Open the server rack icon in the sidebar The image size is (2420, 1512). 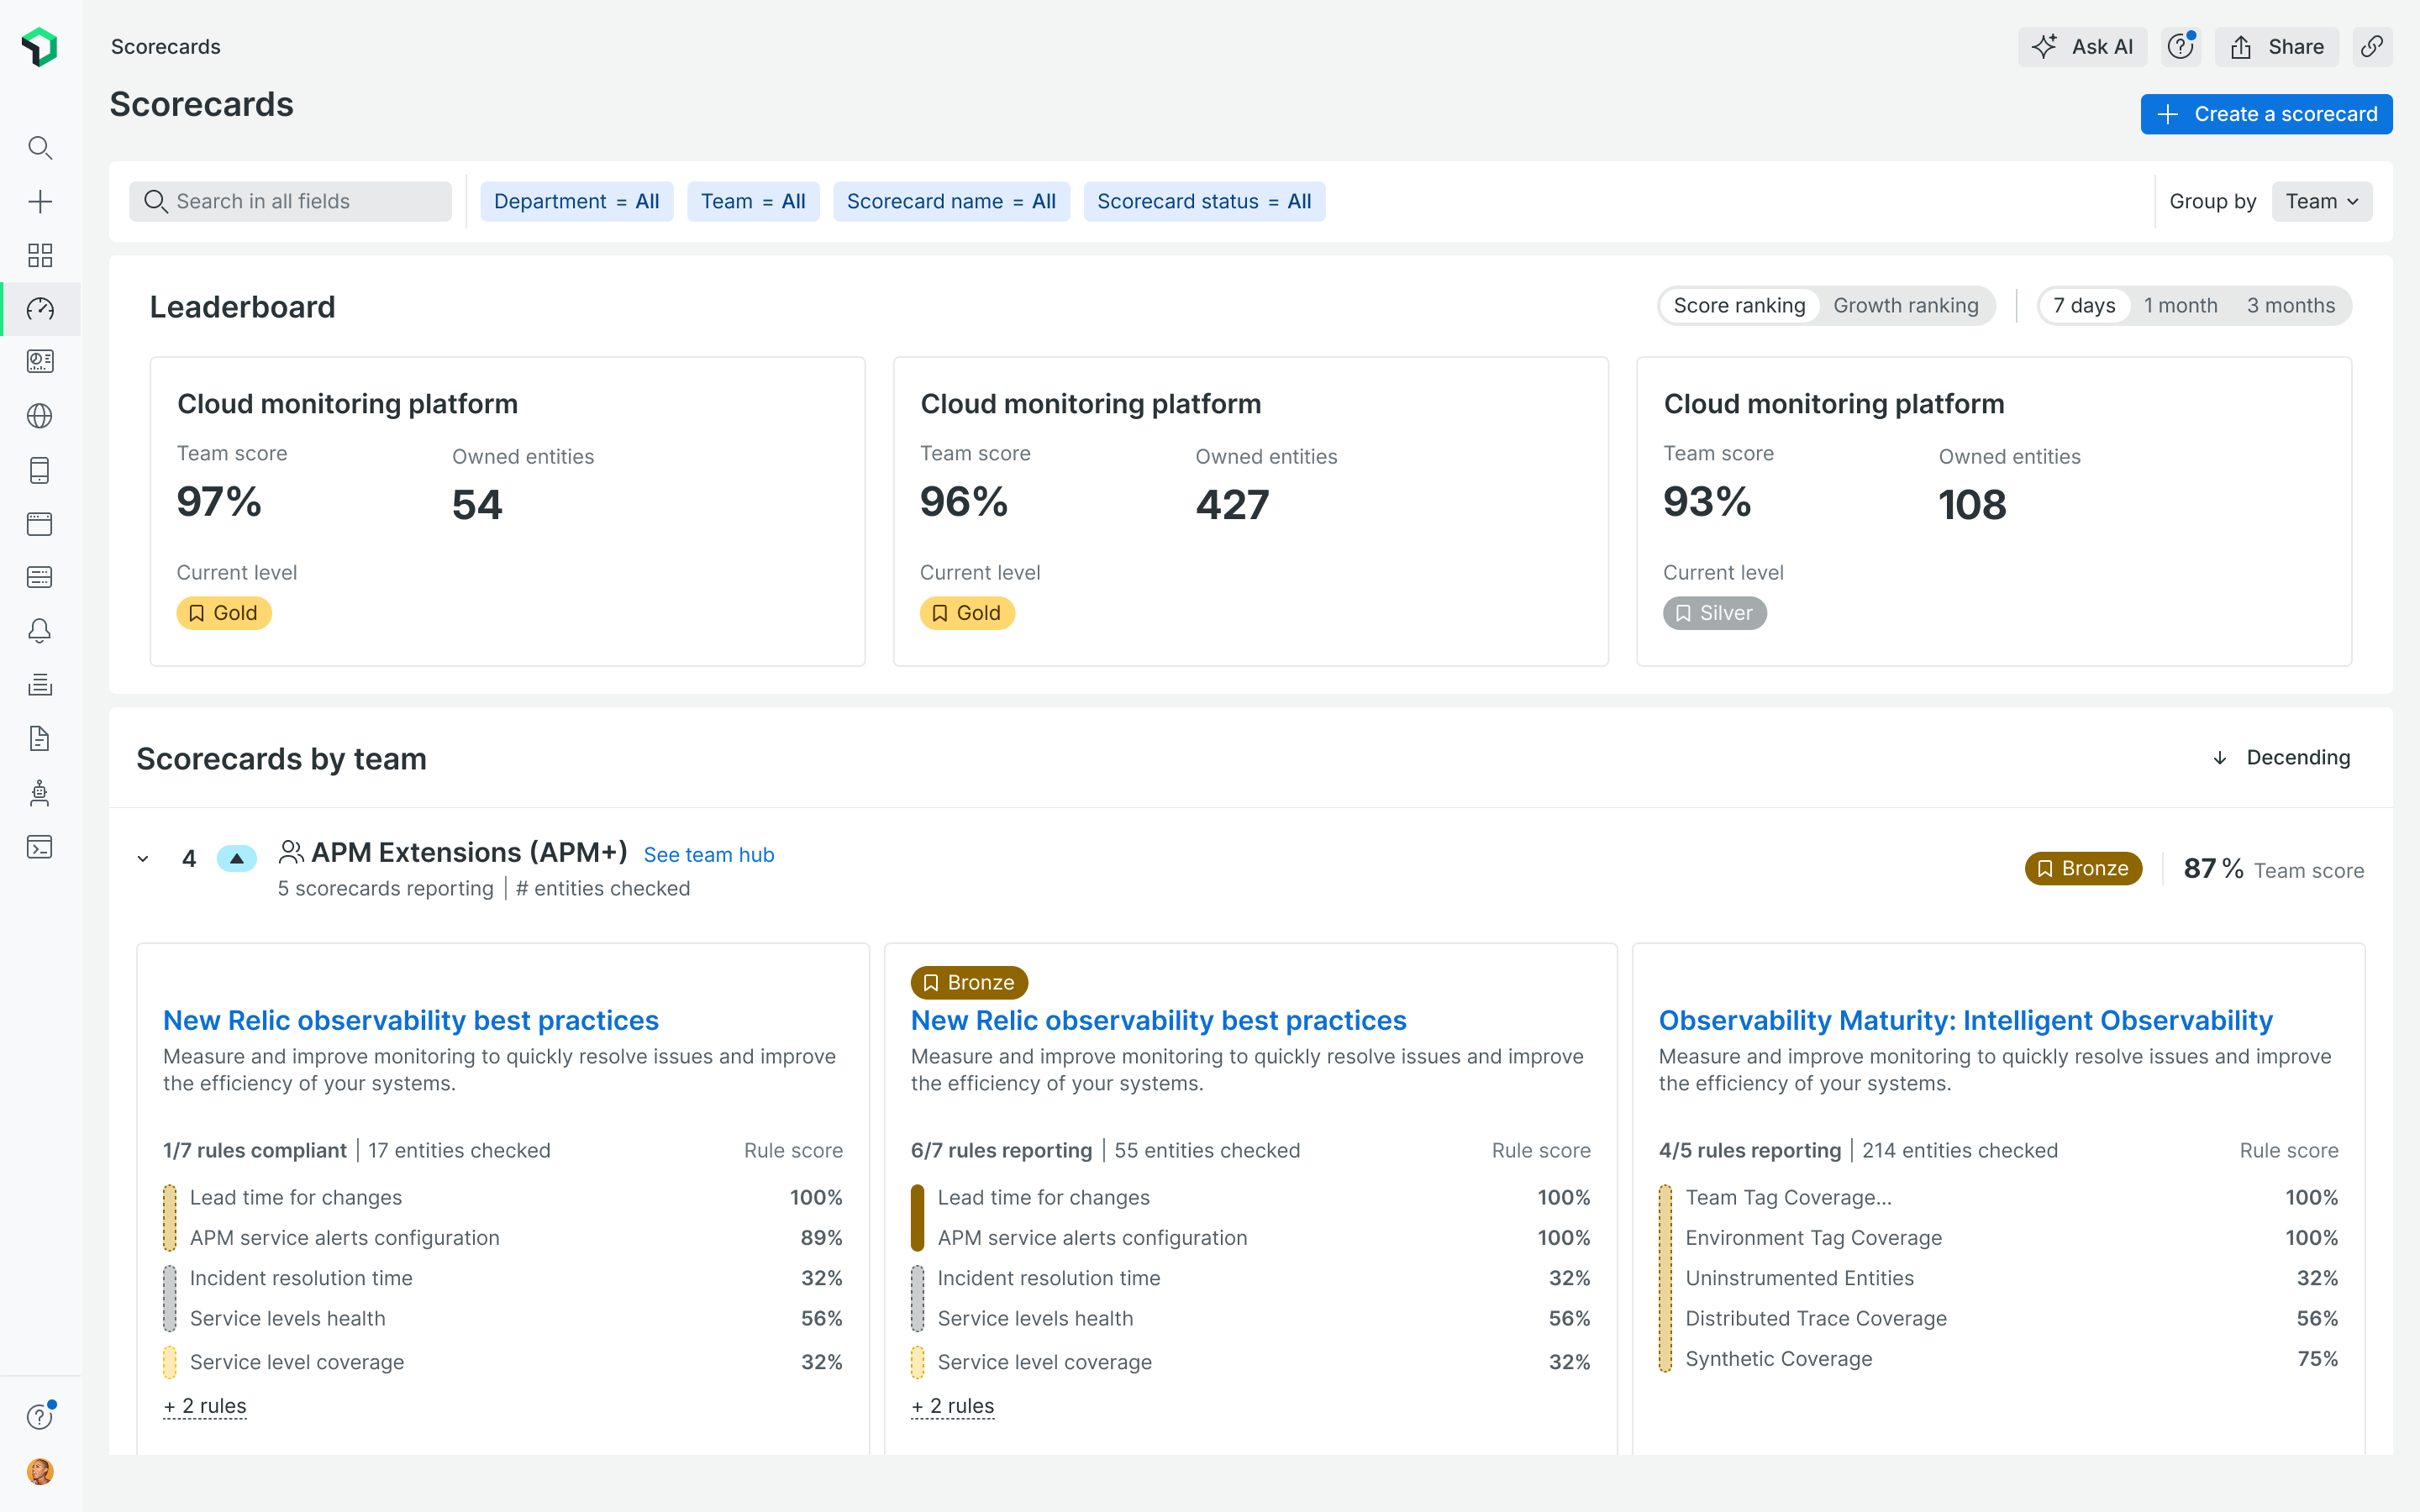pos(40,577)
